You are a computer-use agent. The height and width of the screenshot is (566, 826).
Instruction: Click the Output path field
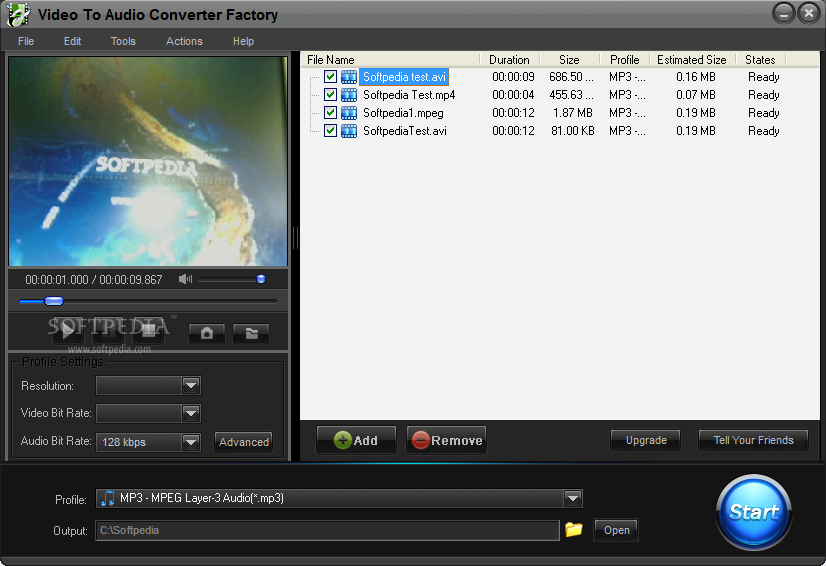[x=327, y=530]
